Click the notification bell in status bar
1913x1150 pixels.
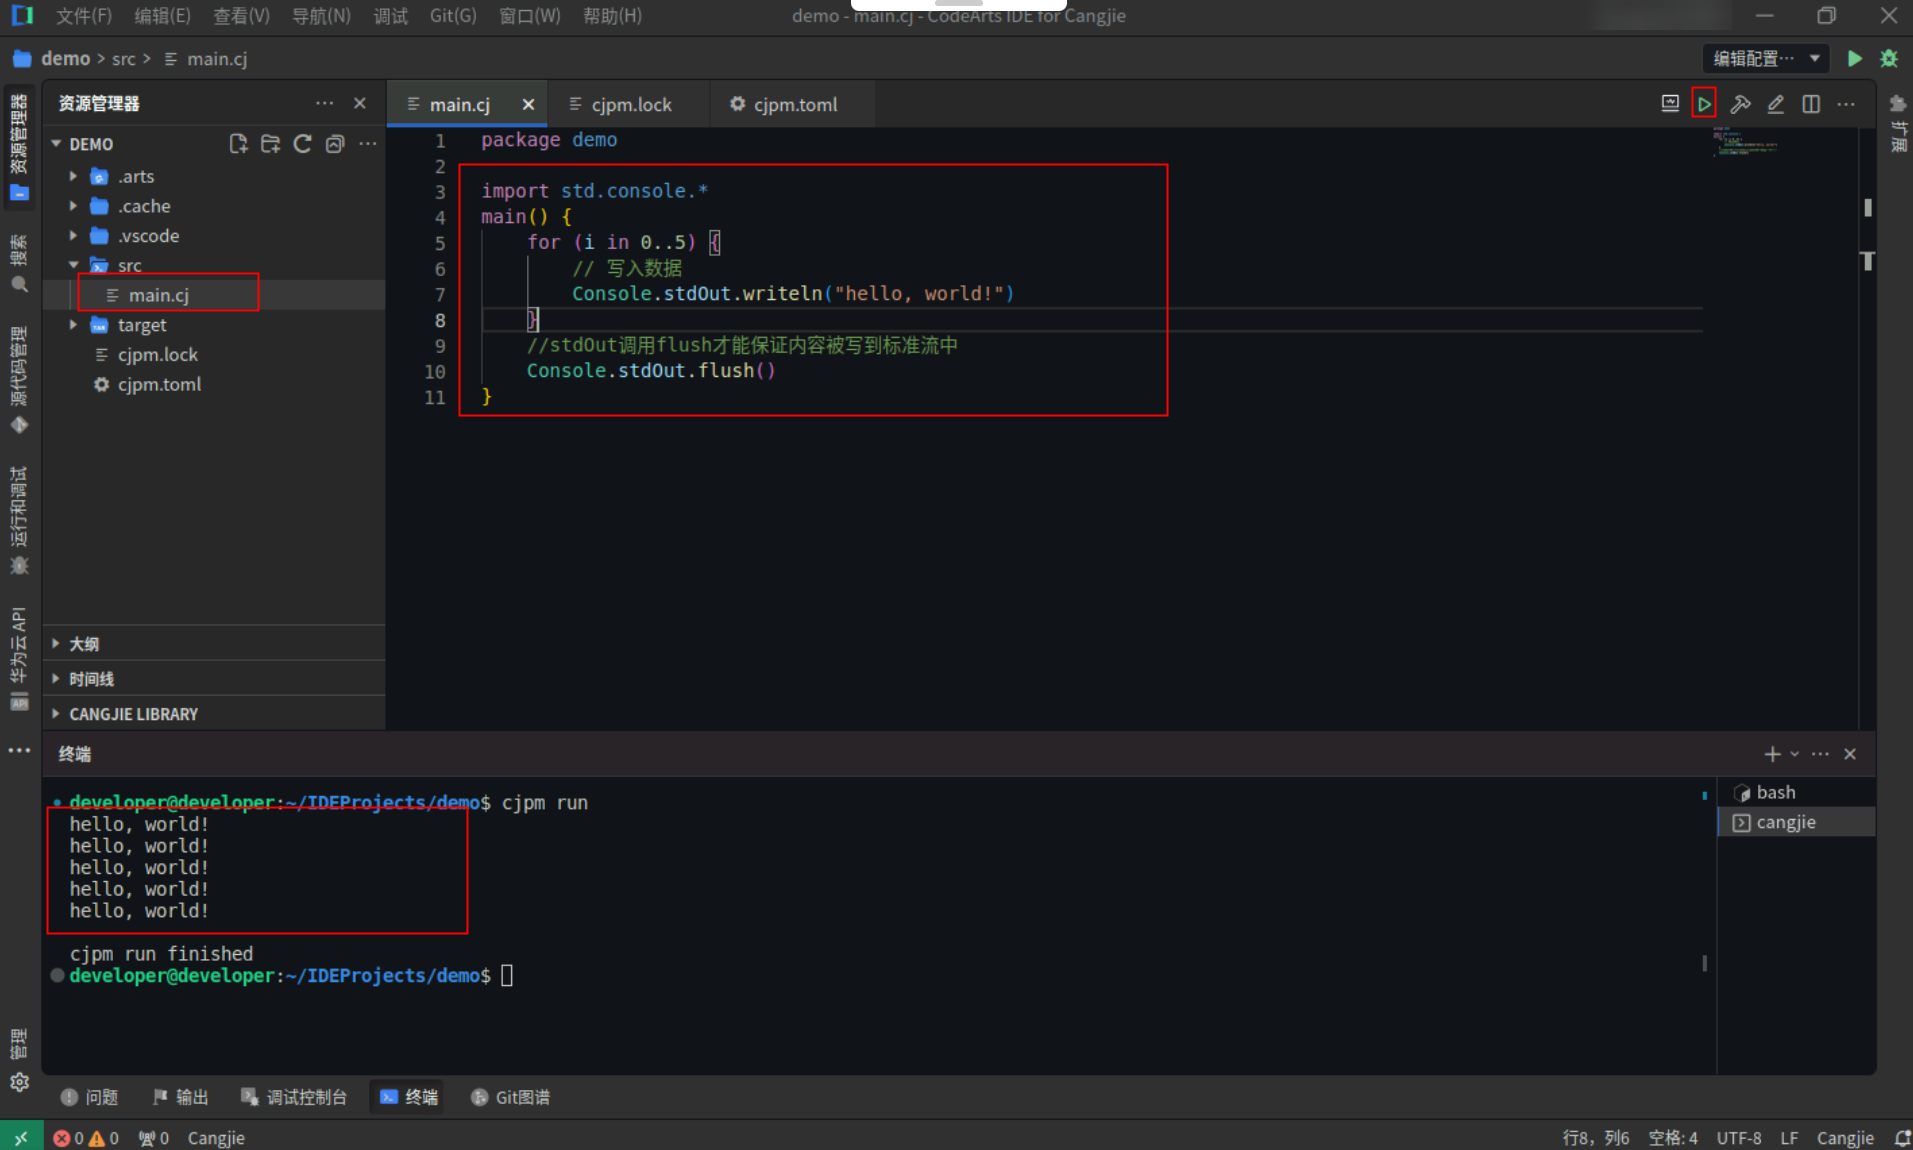click(1901, 1138)
